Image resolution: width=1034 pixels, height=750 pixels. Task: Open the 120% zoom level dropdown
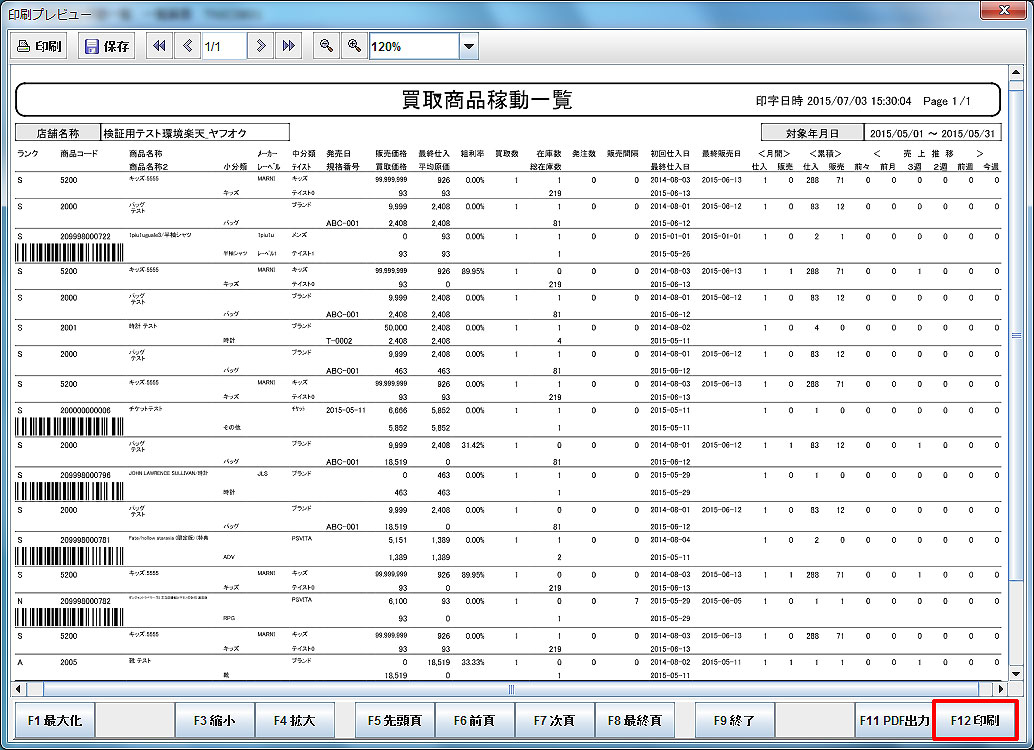click(x=468, y=46)
